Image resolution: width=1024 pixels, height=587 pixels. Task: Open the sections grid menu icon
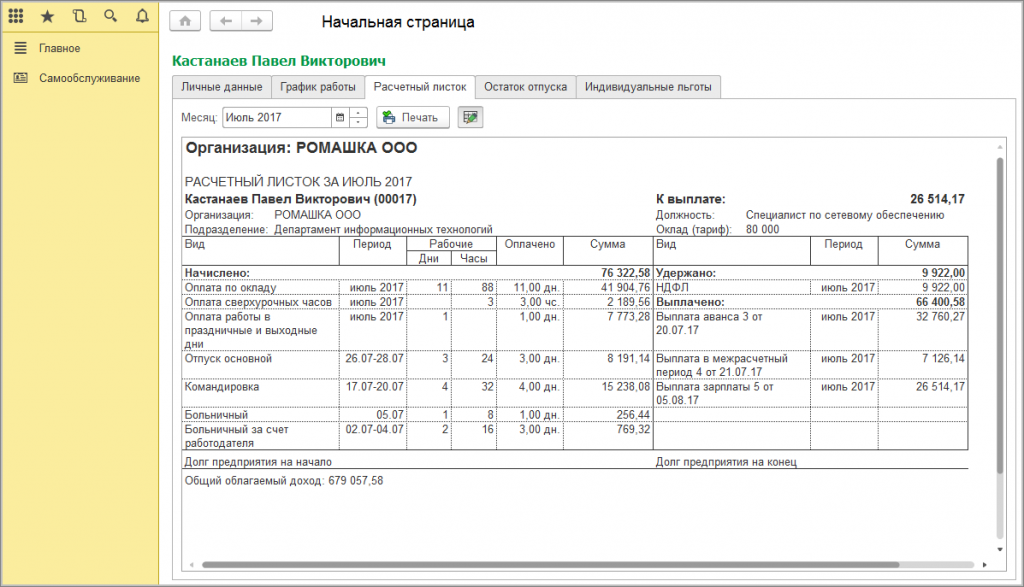click(x=17, y=17)
